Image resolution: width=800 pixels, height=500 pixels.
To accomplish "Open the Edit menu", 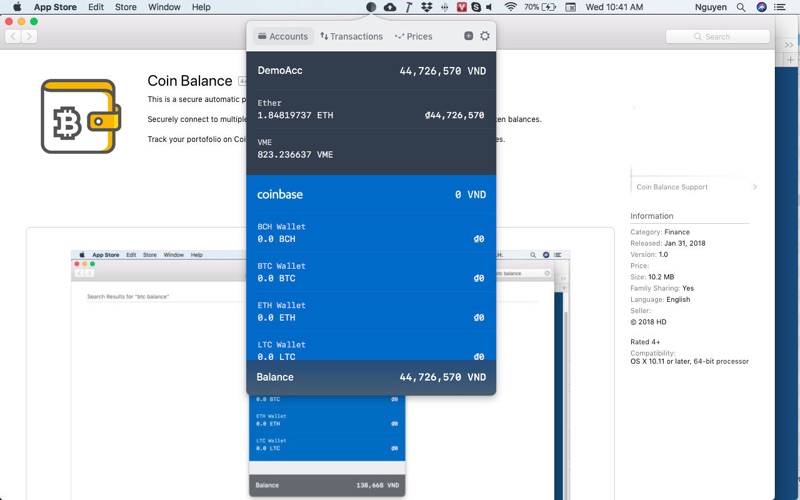I will (x=96, y=7).
